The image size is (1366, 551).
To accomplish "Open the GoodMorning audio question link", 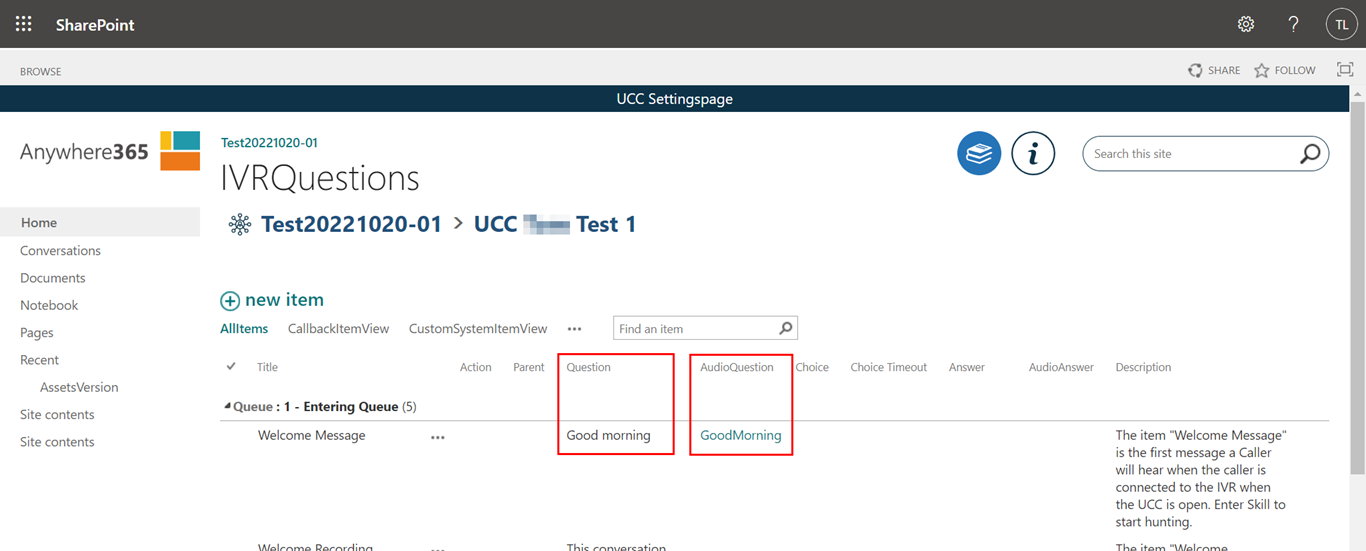I will click(740, 436).
